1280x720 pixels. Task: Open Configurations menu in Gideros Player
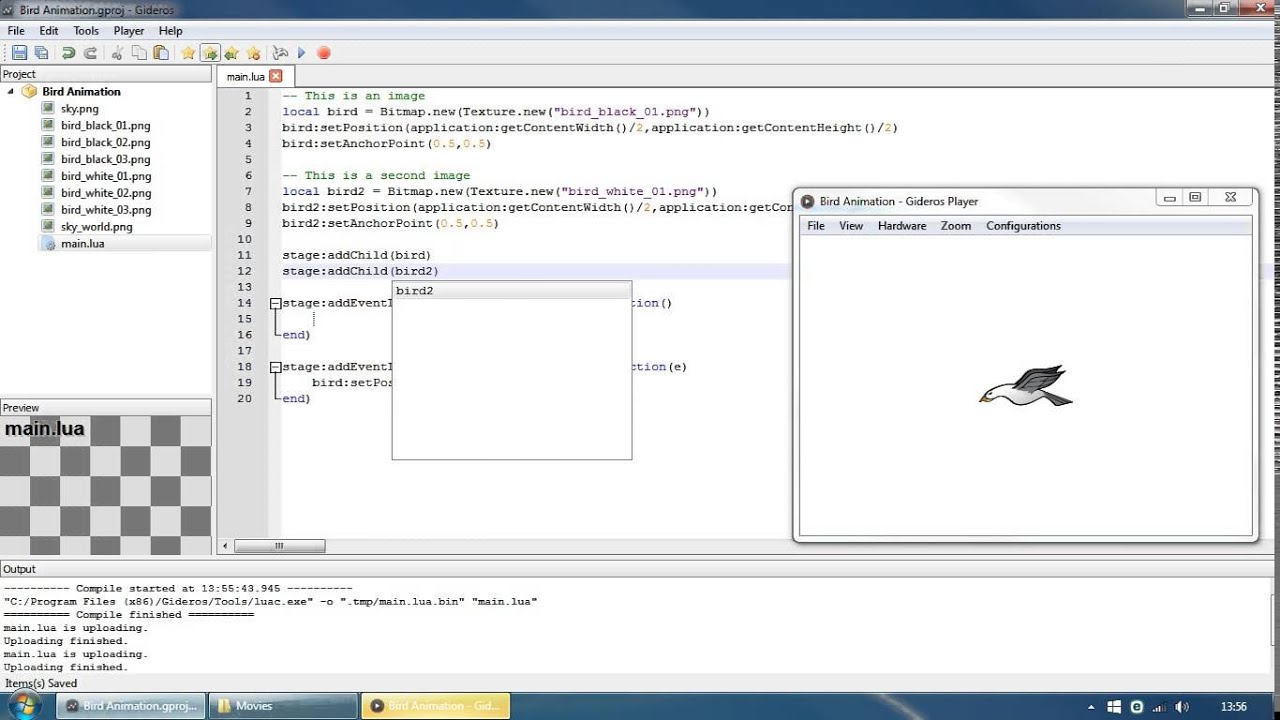click(x=1023, y=226)
